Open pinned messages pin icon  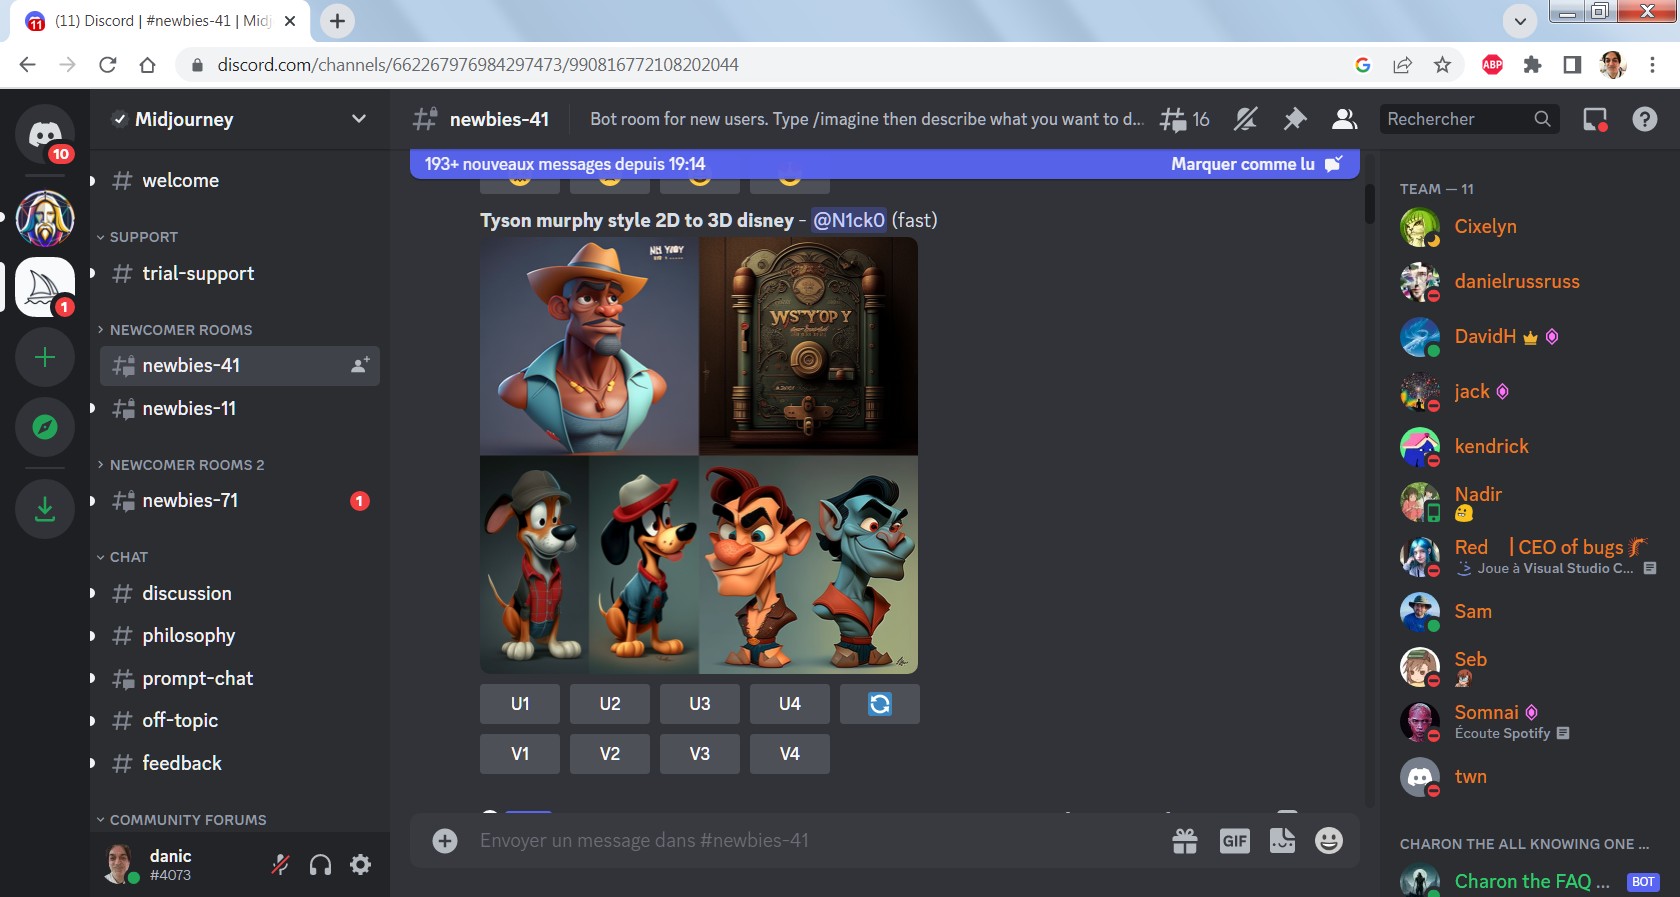(x=1295, y=120)
